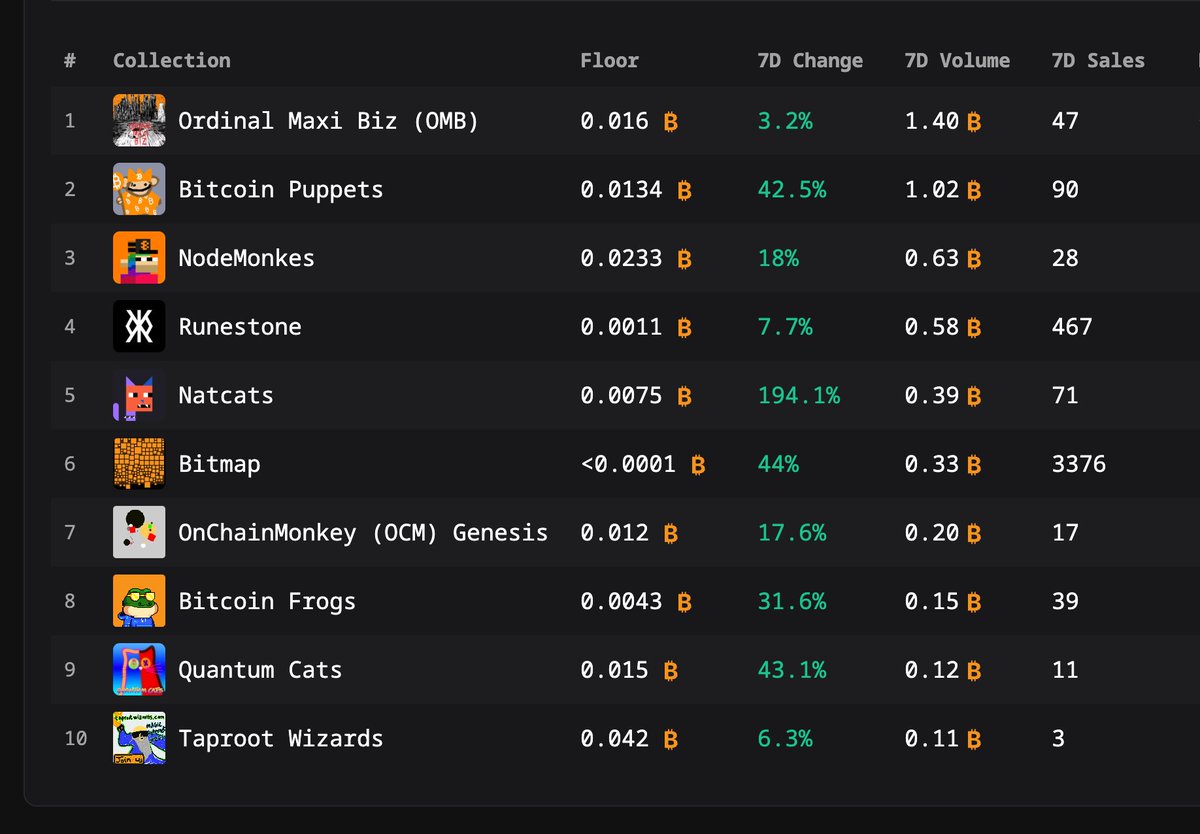
Task: Sort by 7D Change column header
Action: point(810,60)
